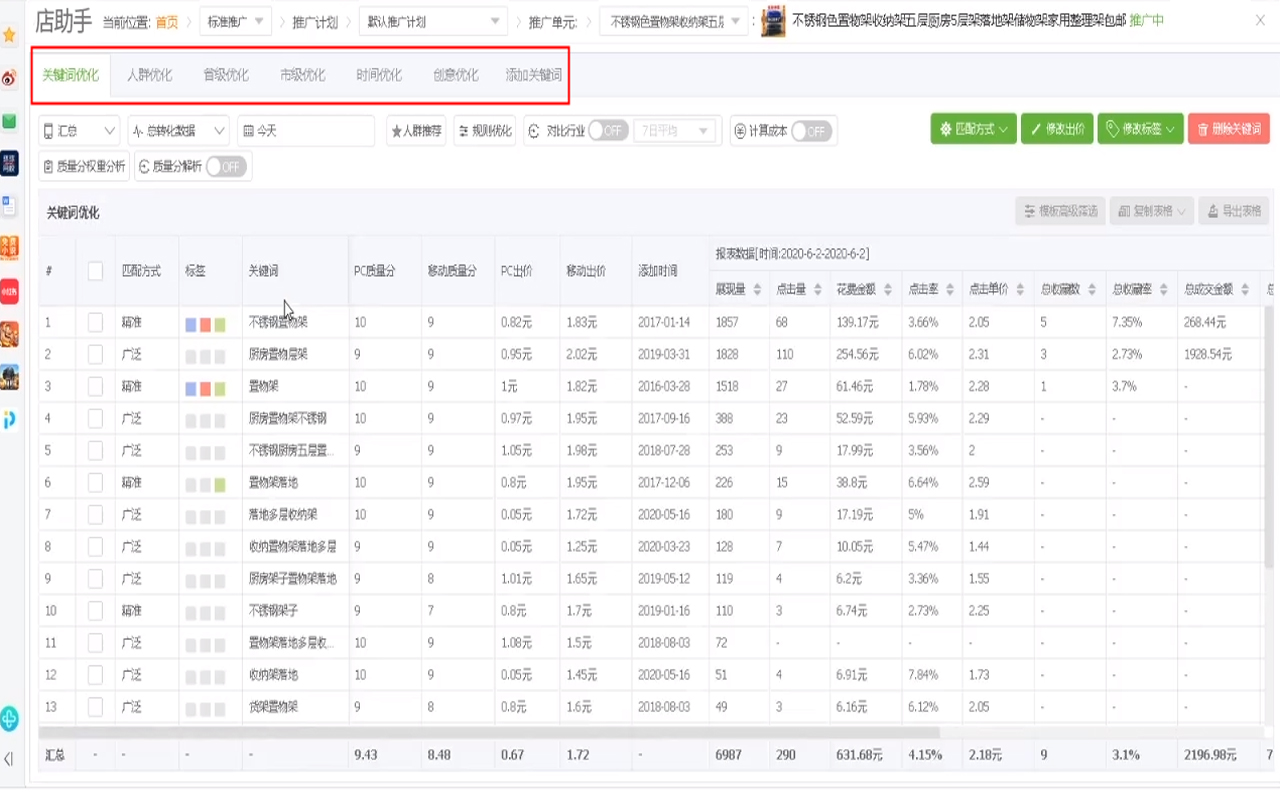Image resolution: width=1280 pixels, height=800 pixels.
Task: Click 规则优化 button
Action: [x=485, y=131]
